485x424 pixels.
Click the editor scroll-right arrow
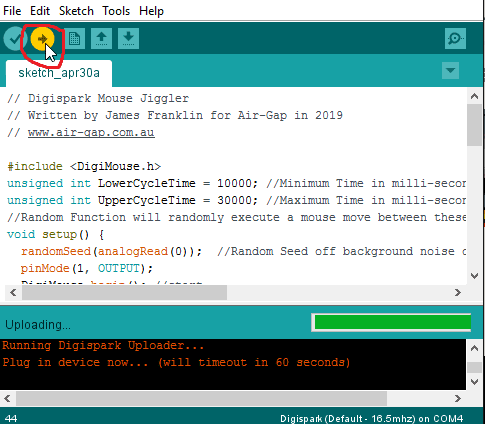[458, 293]
